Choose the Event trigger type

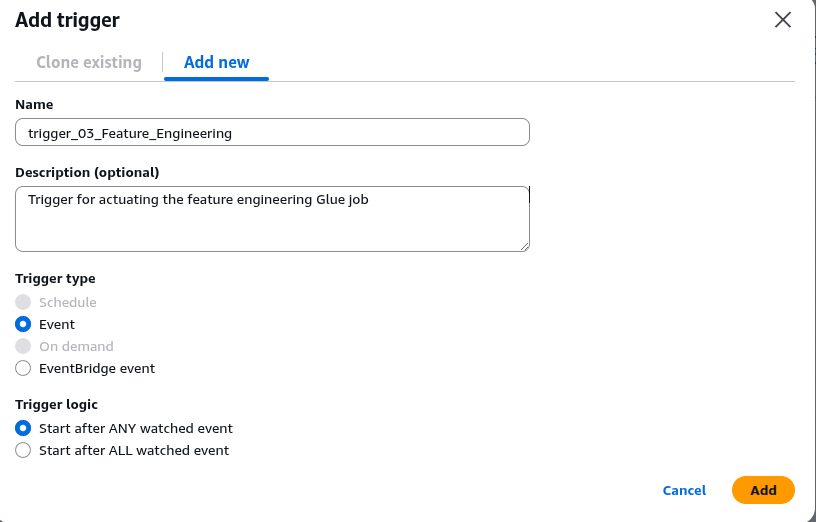tap(24, 324)
